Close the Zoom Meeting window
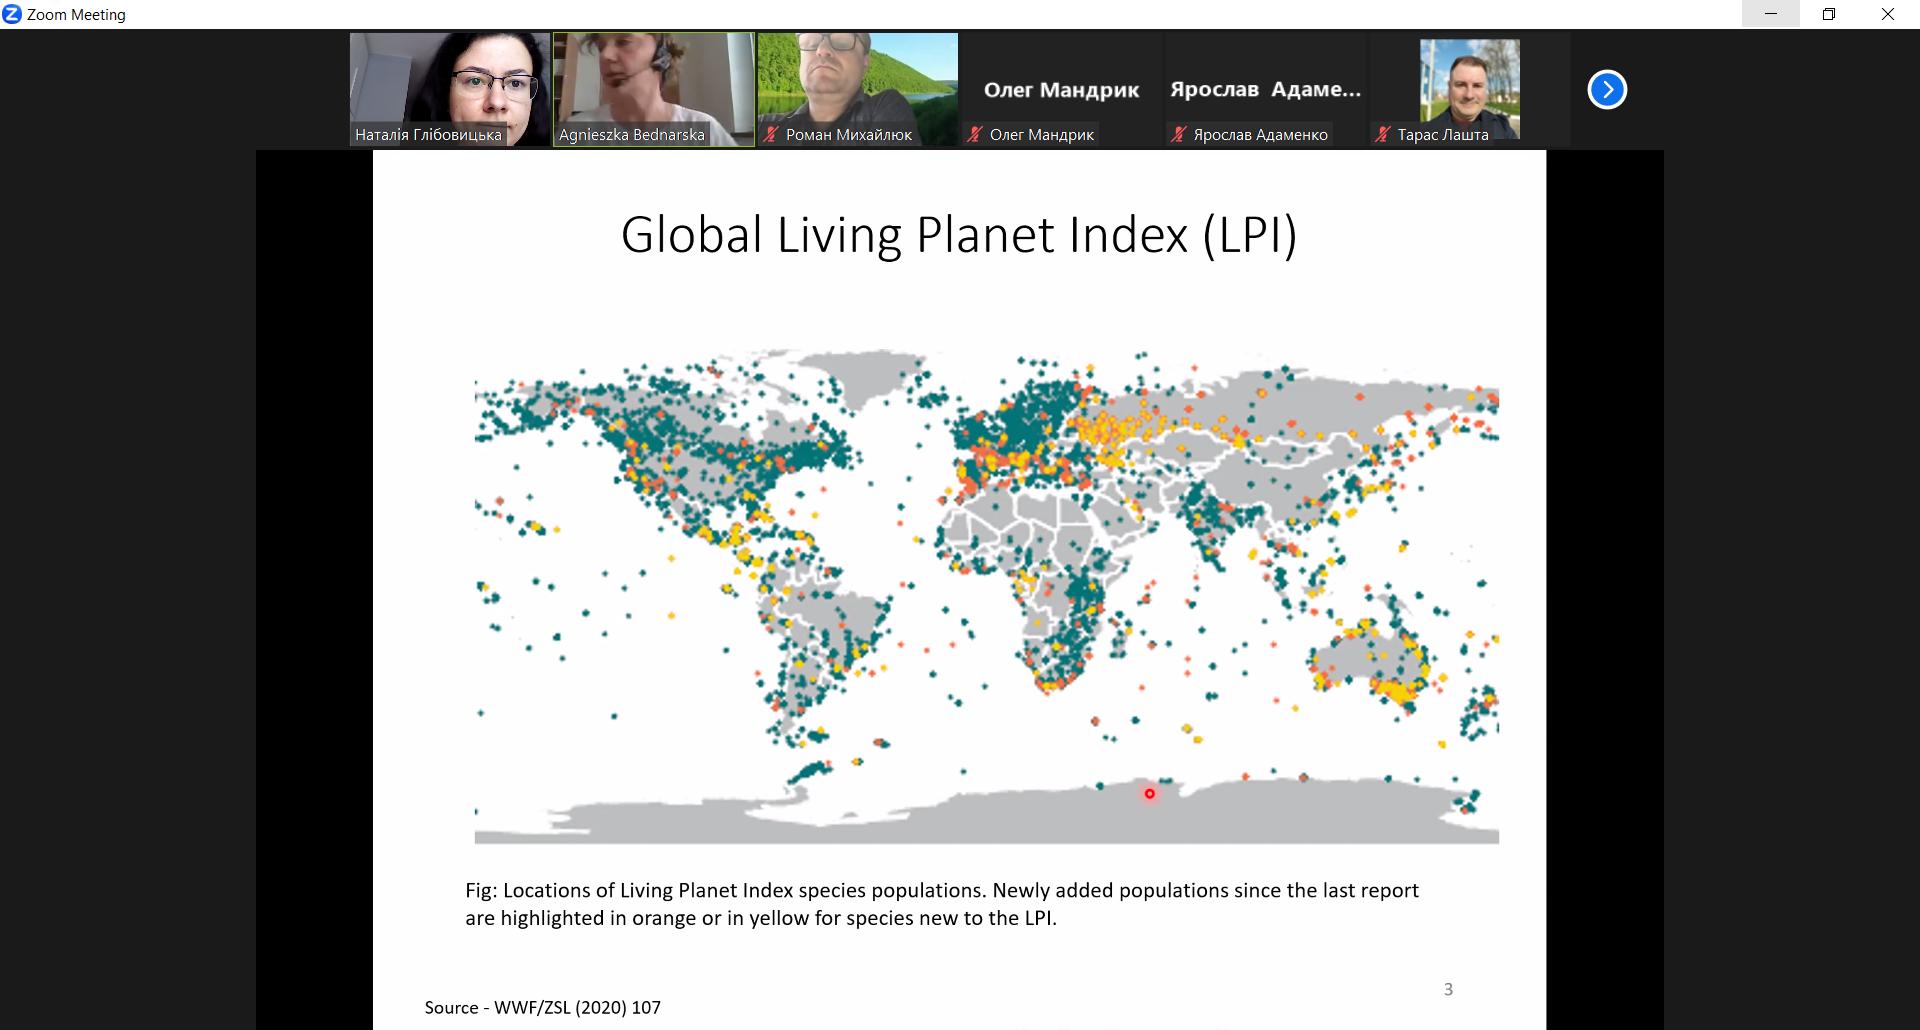The image size is (1920, 1030). coord(1888,14)
